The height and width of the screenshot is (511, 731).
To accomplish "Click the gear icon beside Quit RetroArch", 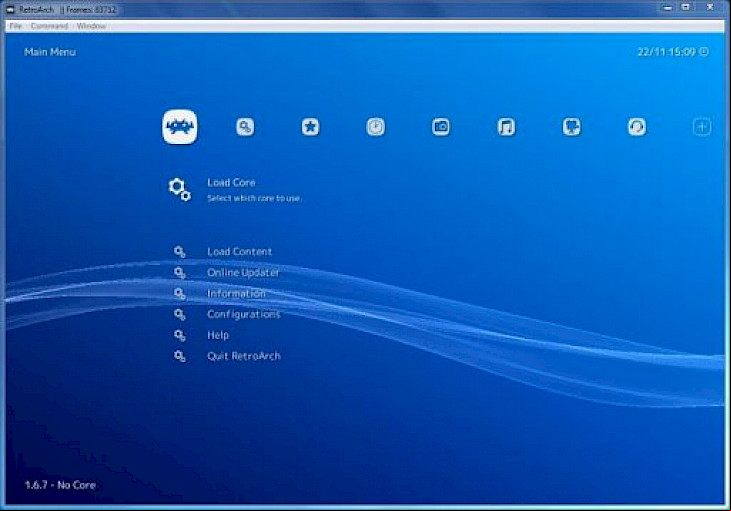I will coord(180,356).
